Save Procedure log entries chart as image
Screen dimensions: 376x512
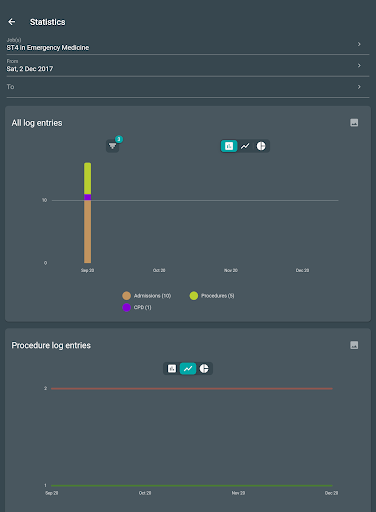[x=354, y=345]
